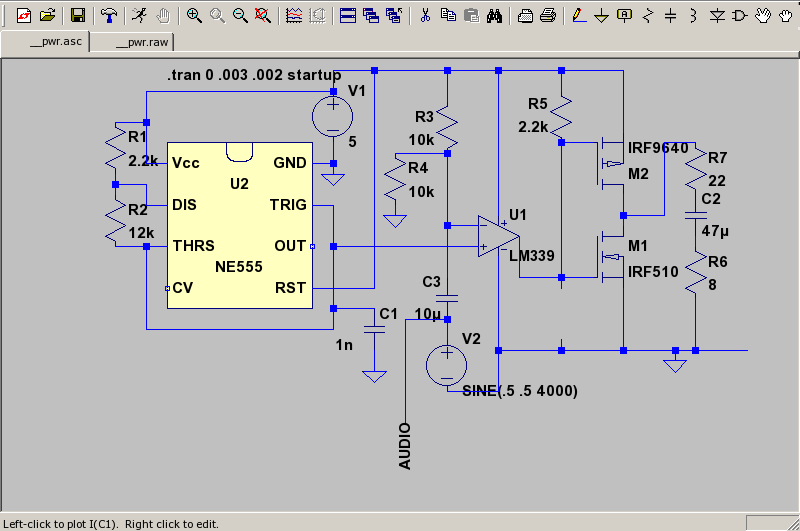The height and width of the screenshot is (531, 800).
Task: Tile the windows with the stacked-panes icon
Action: [348, 16]
